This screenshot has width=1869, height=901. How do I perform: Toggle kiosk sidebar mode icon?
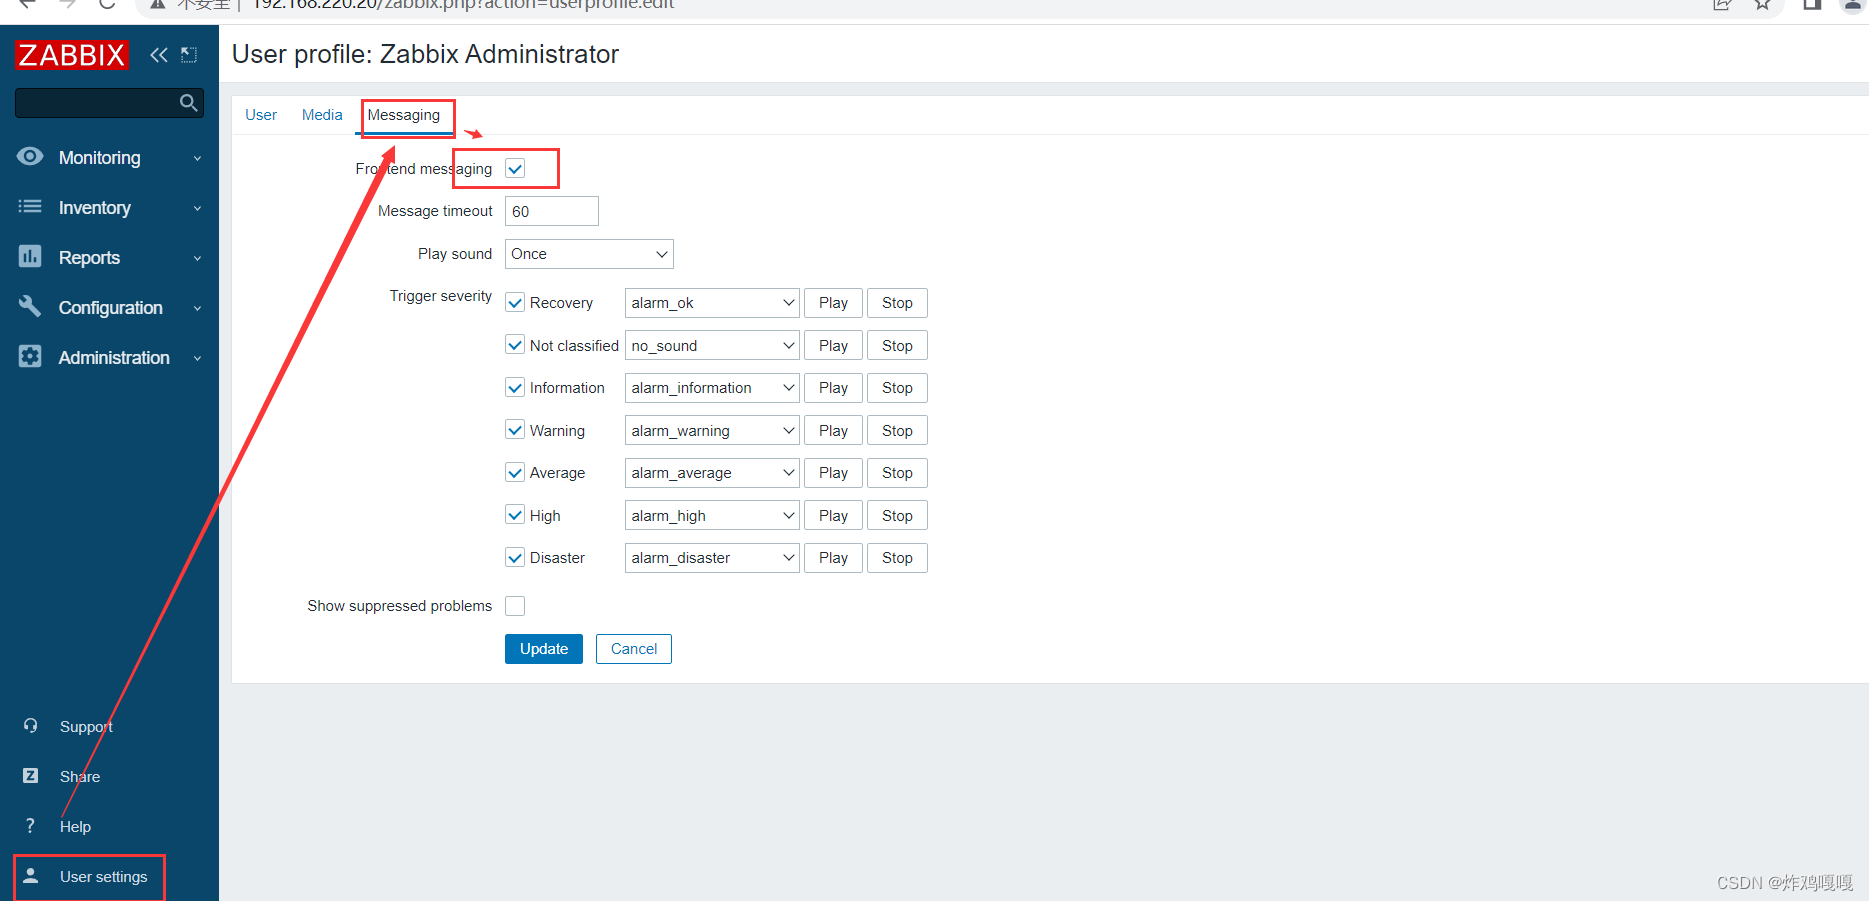click(x=189, y=55)
